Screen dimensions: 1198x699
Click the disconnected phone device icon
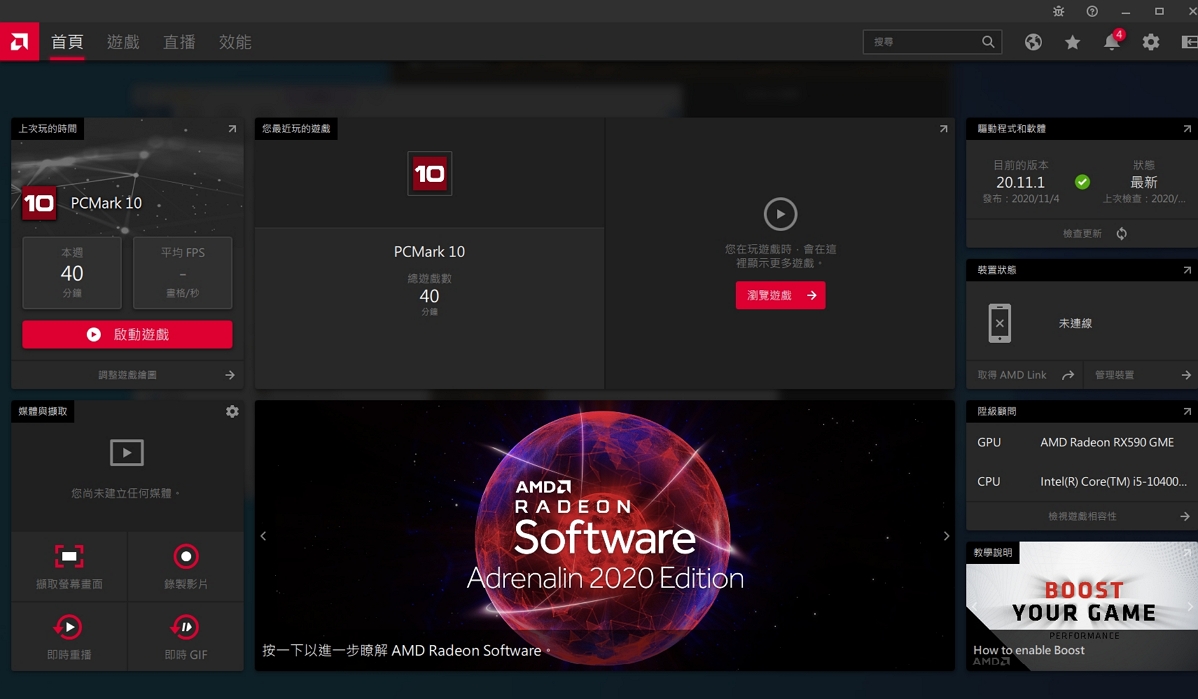pyautogui.click(x=999, y=323)
